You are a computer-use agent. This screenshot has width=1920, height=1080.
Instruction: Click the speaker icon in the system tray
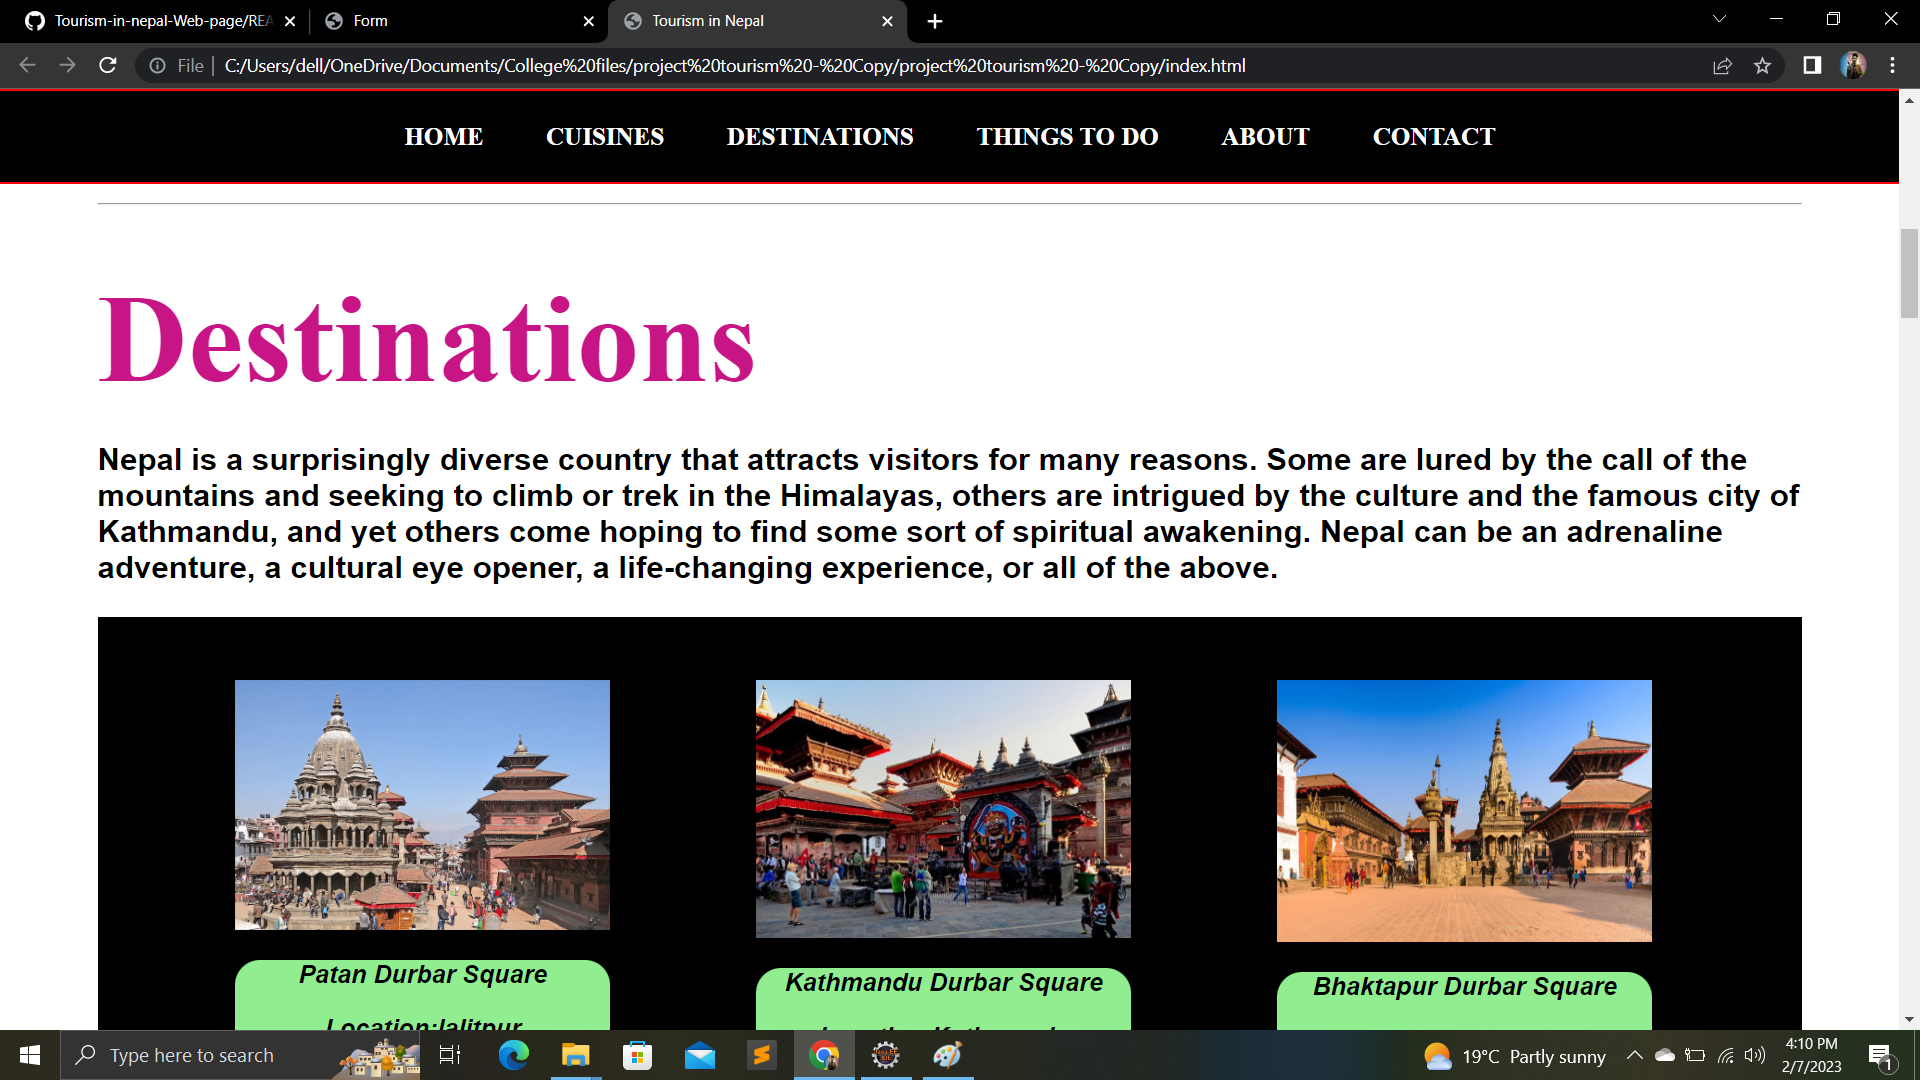1757,1055
